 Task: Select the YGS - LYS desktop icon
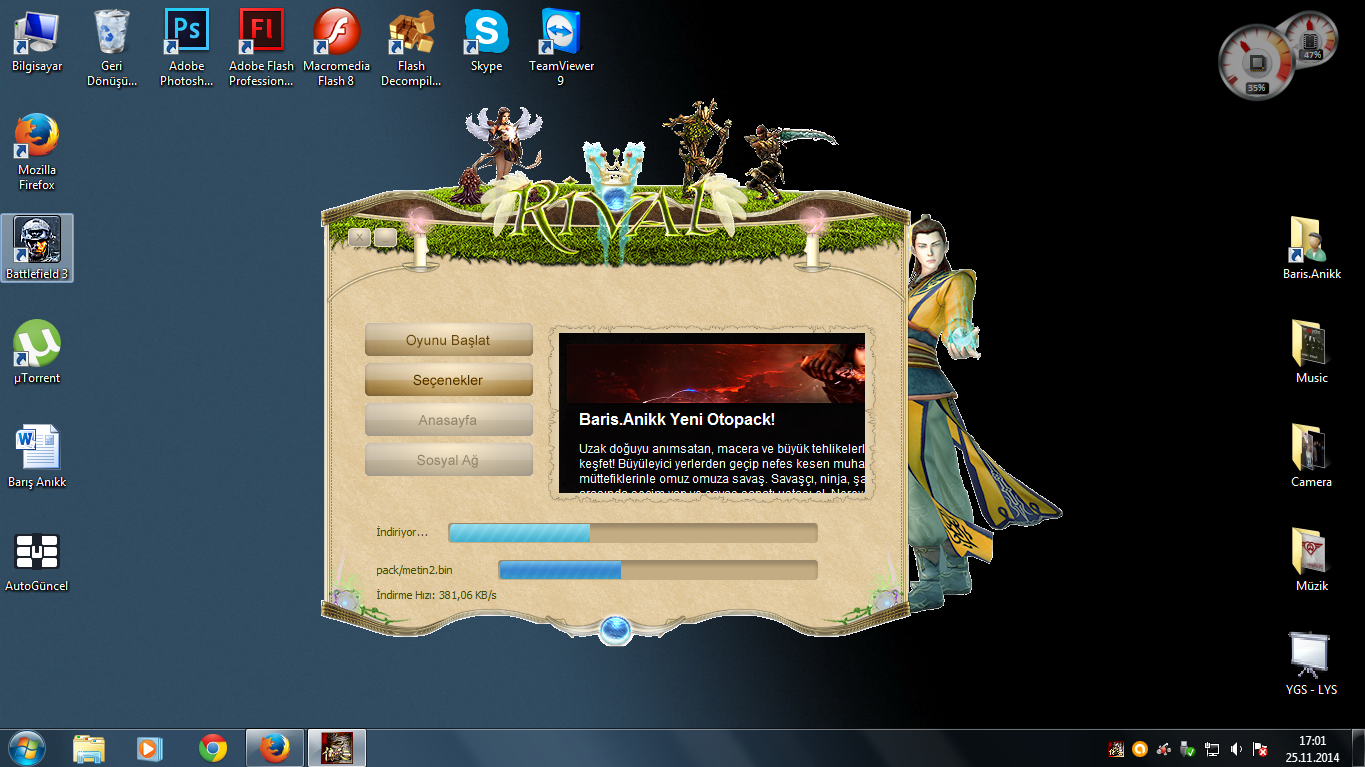(1311, 664)
